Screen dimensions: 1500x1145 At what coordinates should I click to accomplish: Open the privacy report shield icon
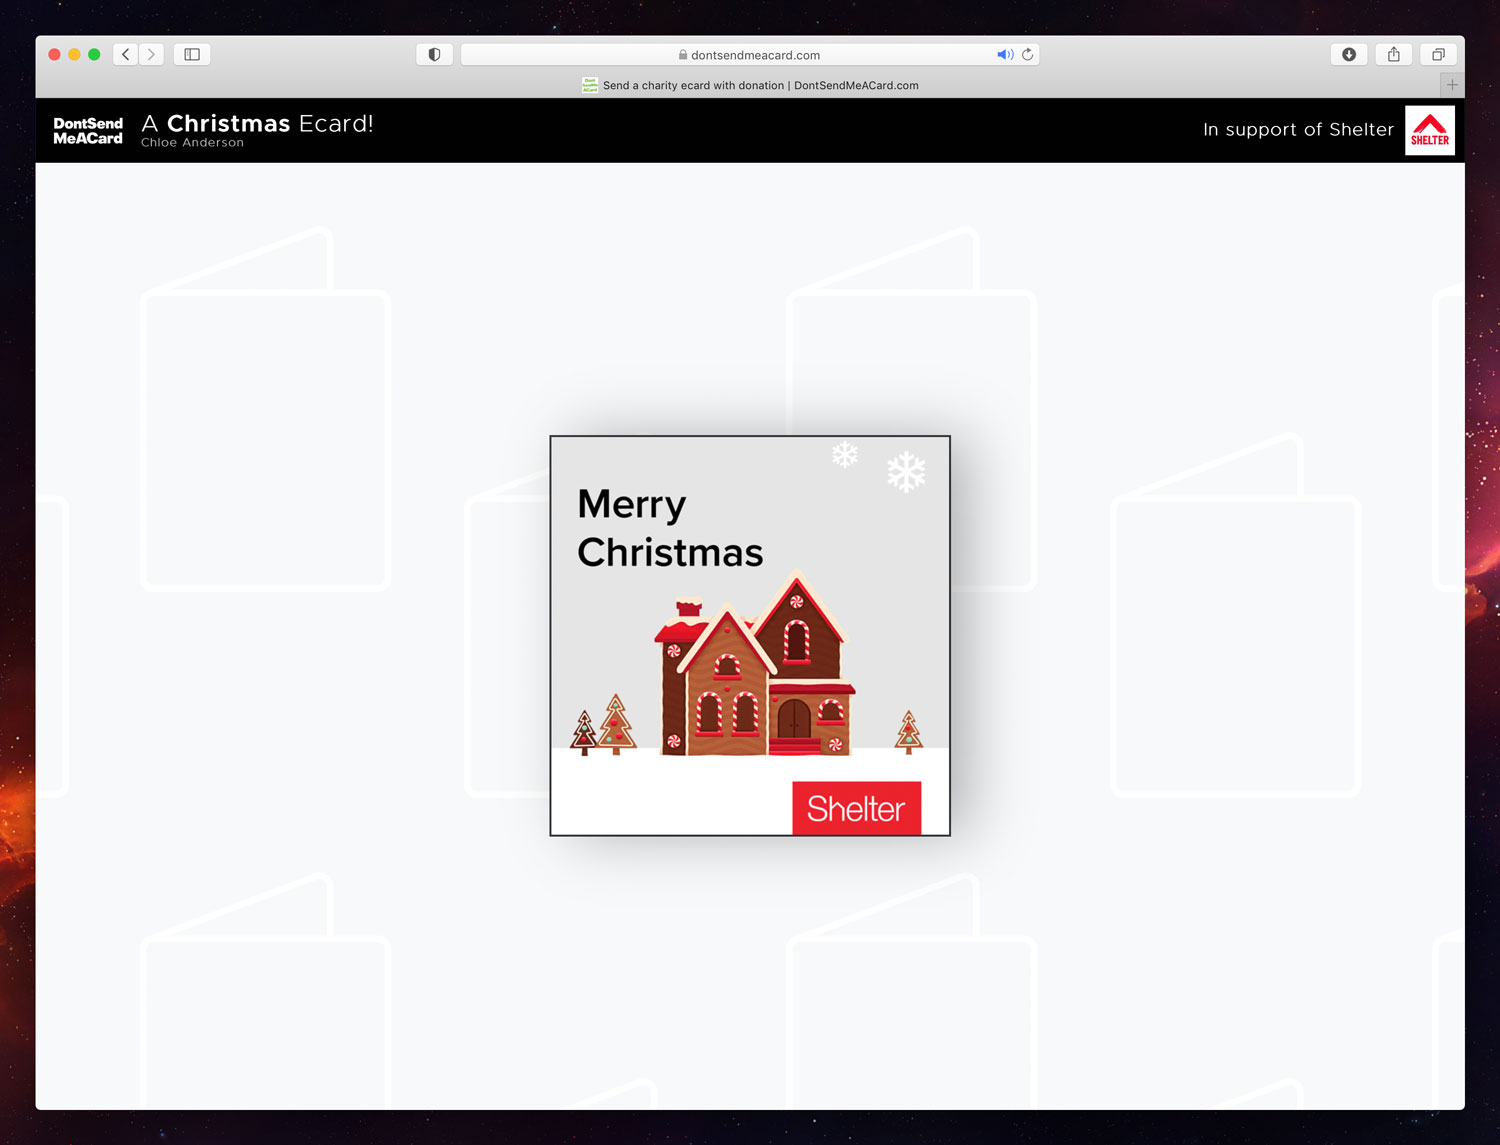click(434, 55)
